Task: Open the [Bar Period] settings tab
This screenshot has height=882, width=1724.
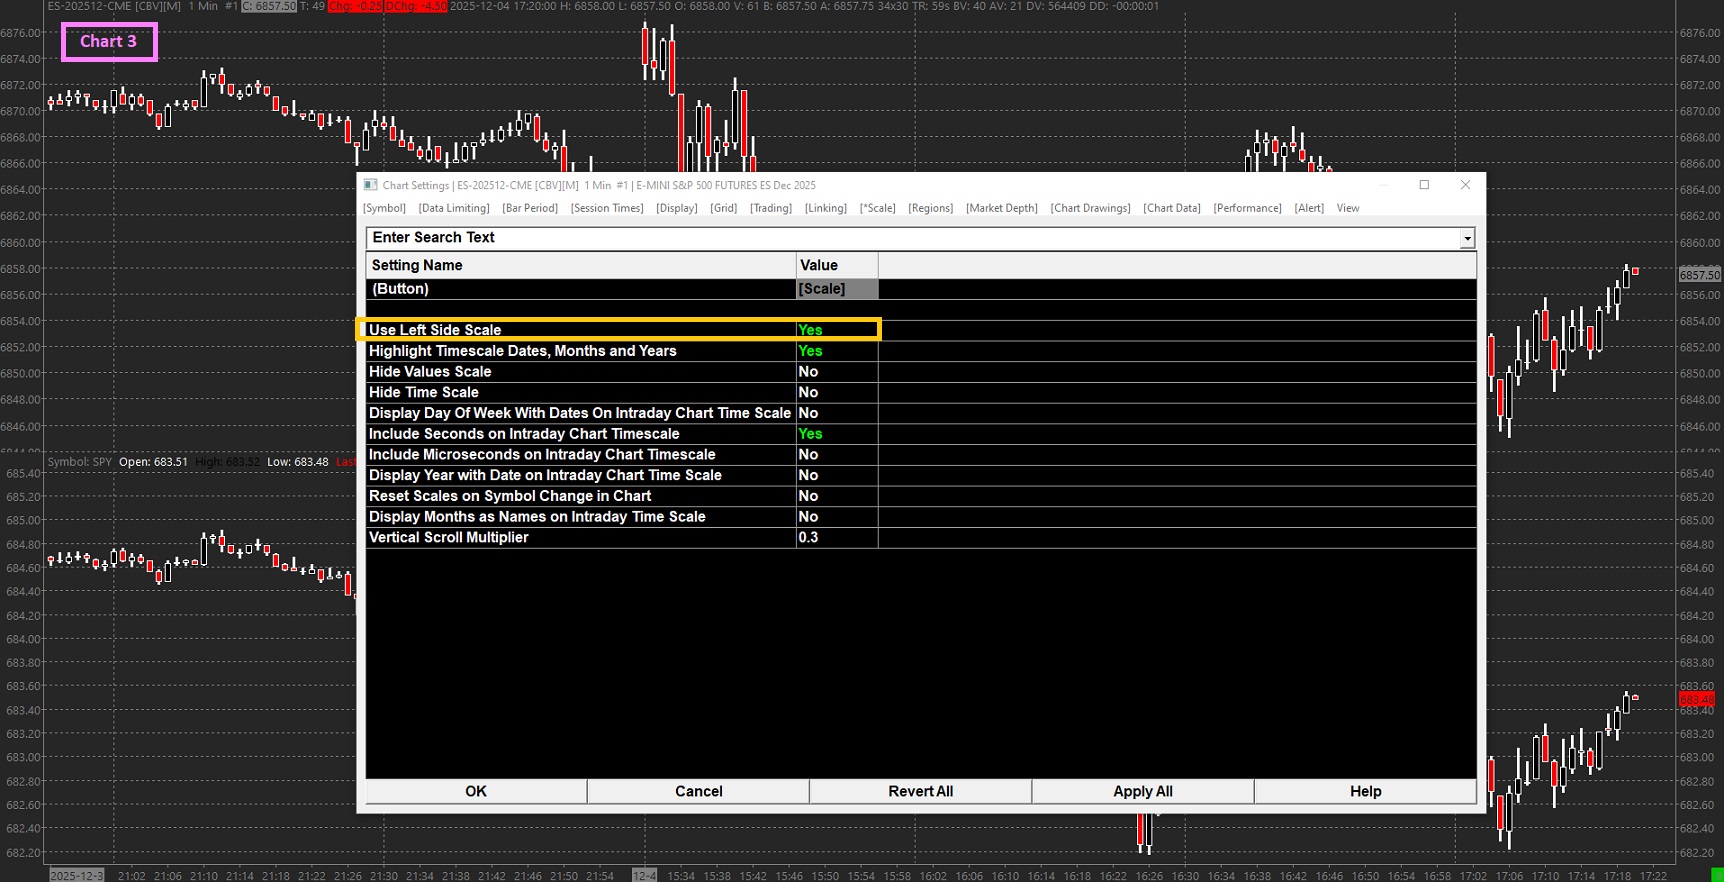Action: pyautogui.click(x=530, y=208)
